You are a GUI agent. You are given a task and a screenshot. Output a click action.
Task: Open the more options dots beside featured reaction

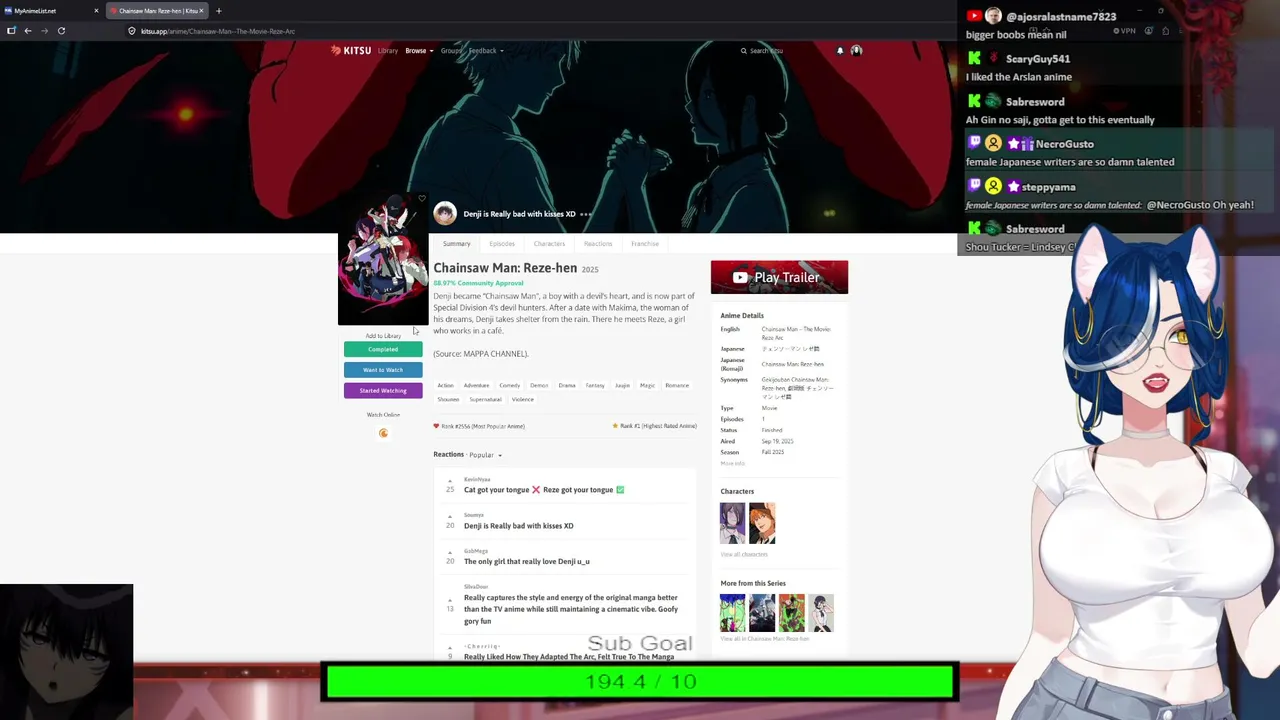[x=586, y=214]
